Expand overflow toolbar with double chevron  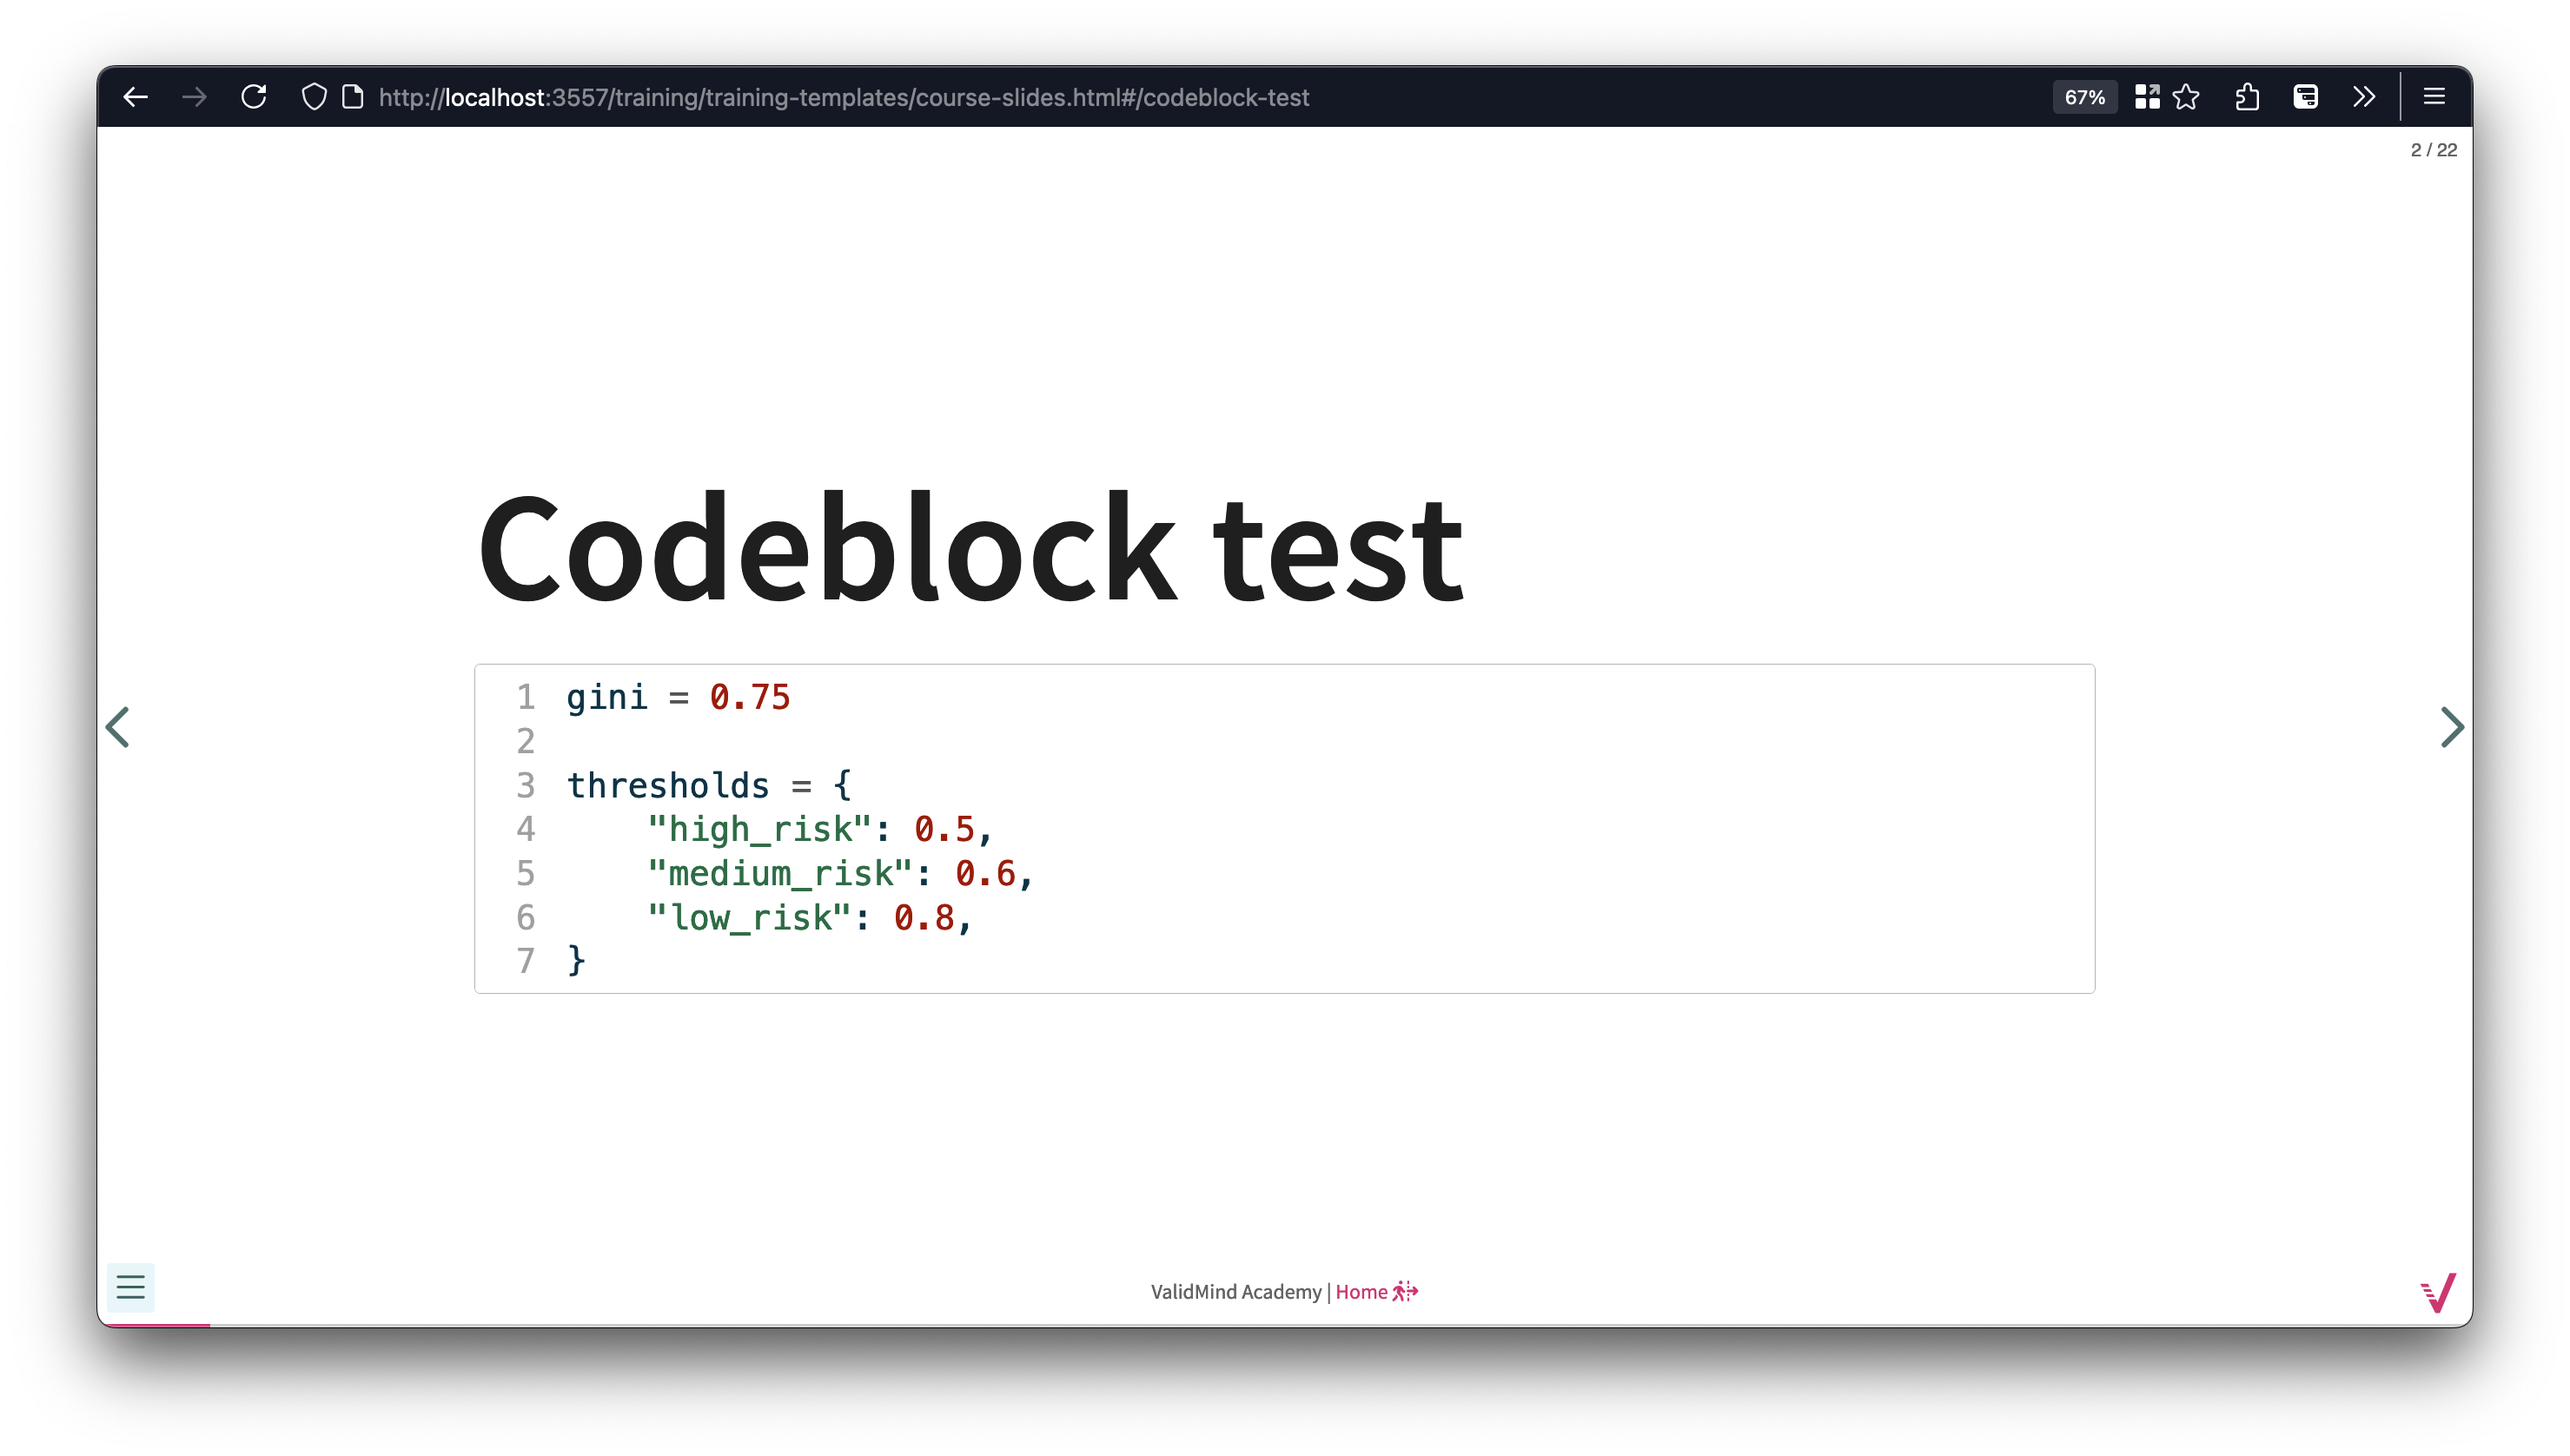coord(2364,96)
